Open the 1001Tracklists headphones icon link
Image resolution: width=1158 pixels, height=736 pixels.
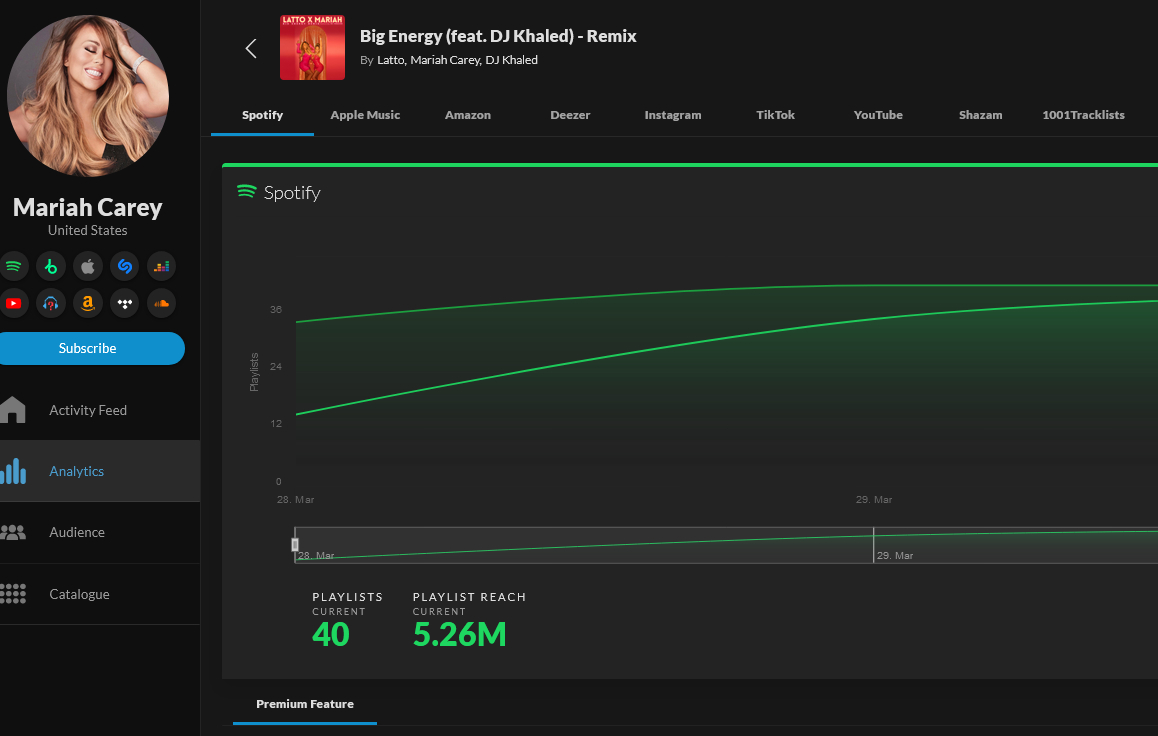click(x=51, y=303)
